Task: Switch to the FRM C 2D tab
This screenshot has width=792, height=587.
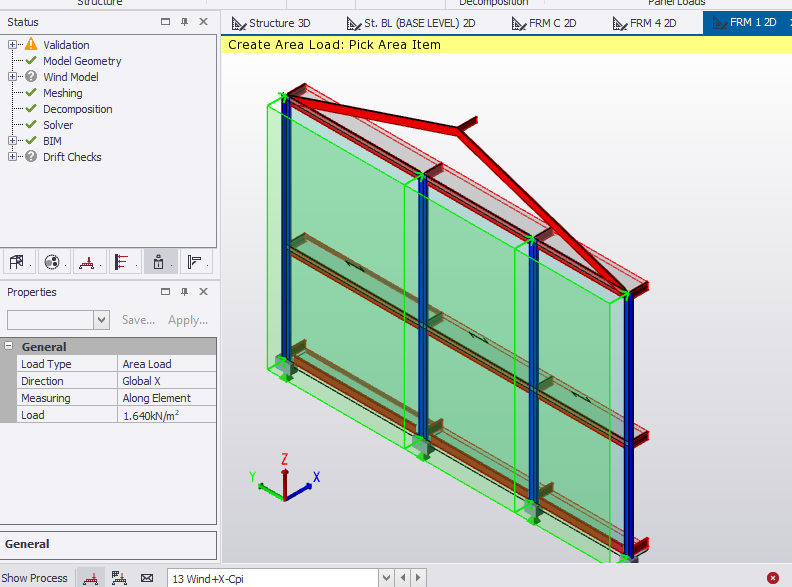Action: tap(544, 23)
